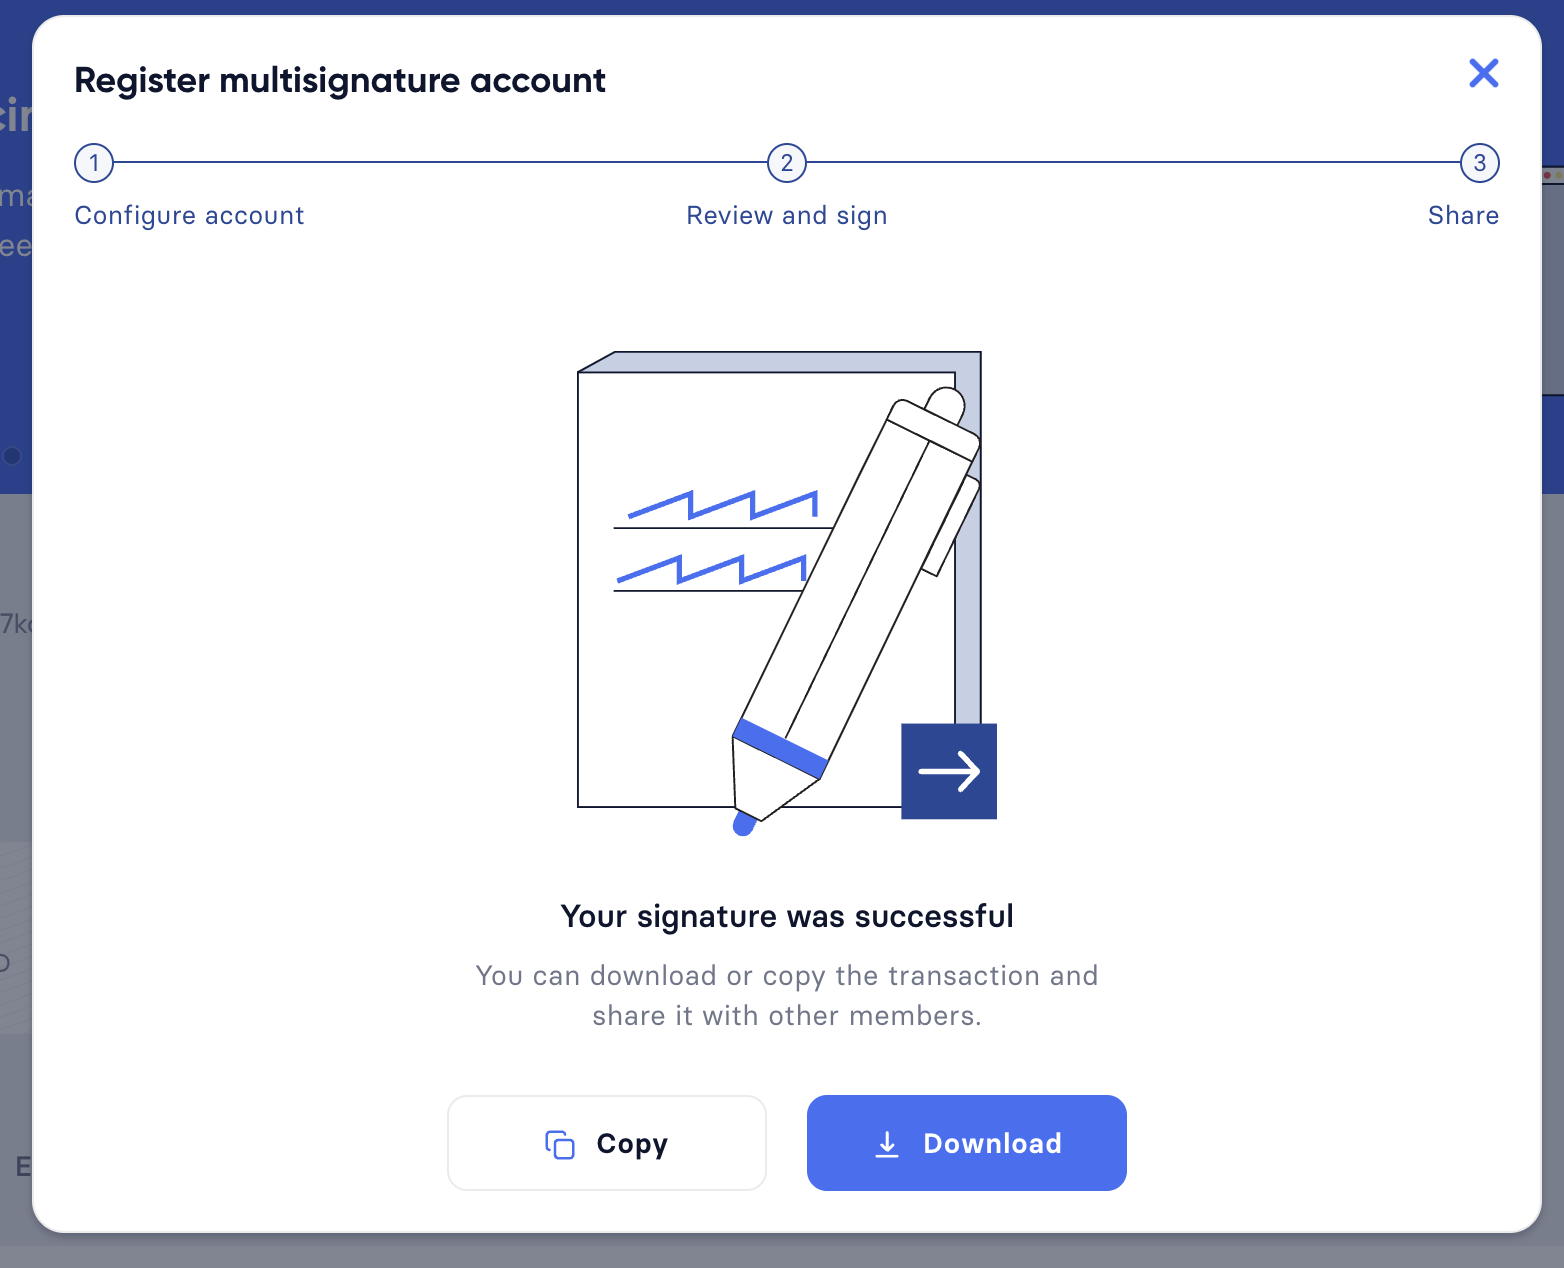The height and width of the screenshot is (1268, 1564).
Task: Click the upper blue signature squiggle
Action: click(722, 505)
